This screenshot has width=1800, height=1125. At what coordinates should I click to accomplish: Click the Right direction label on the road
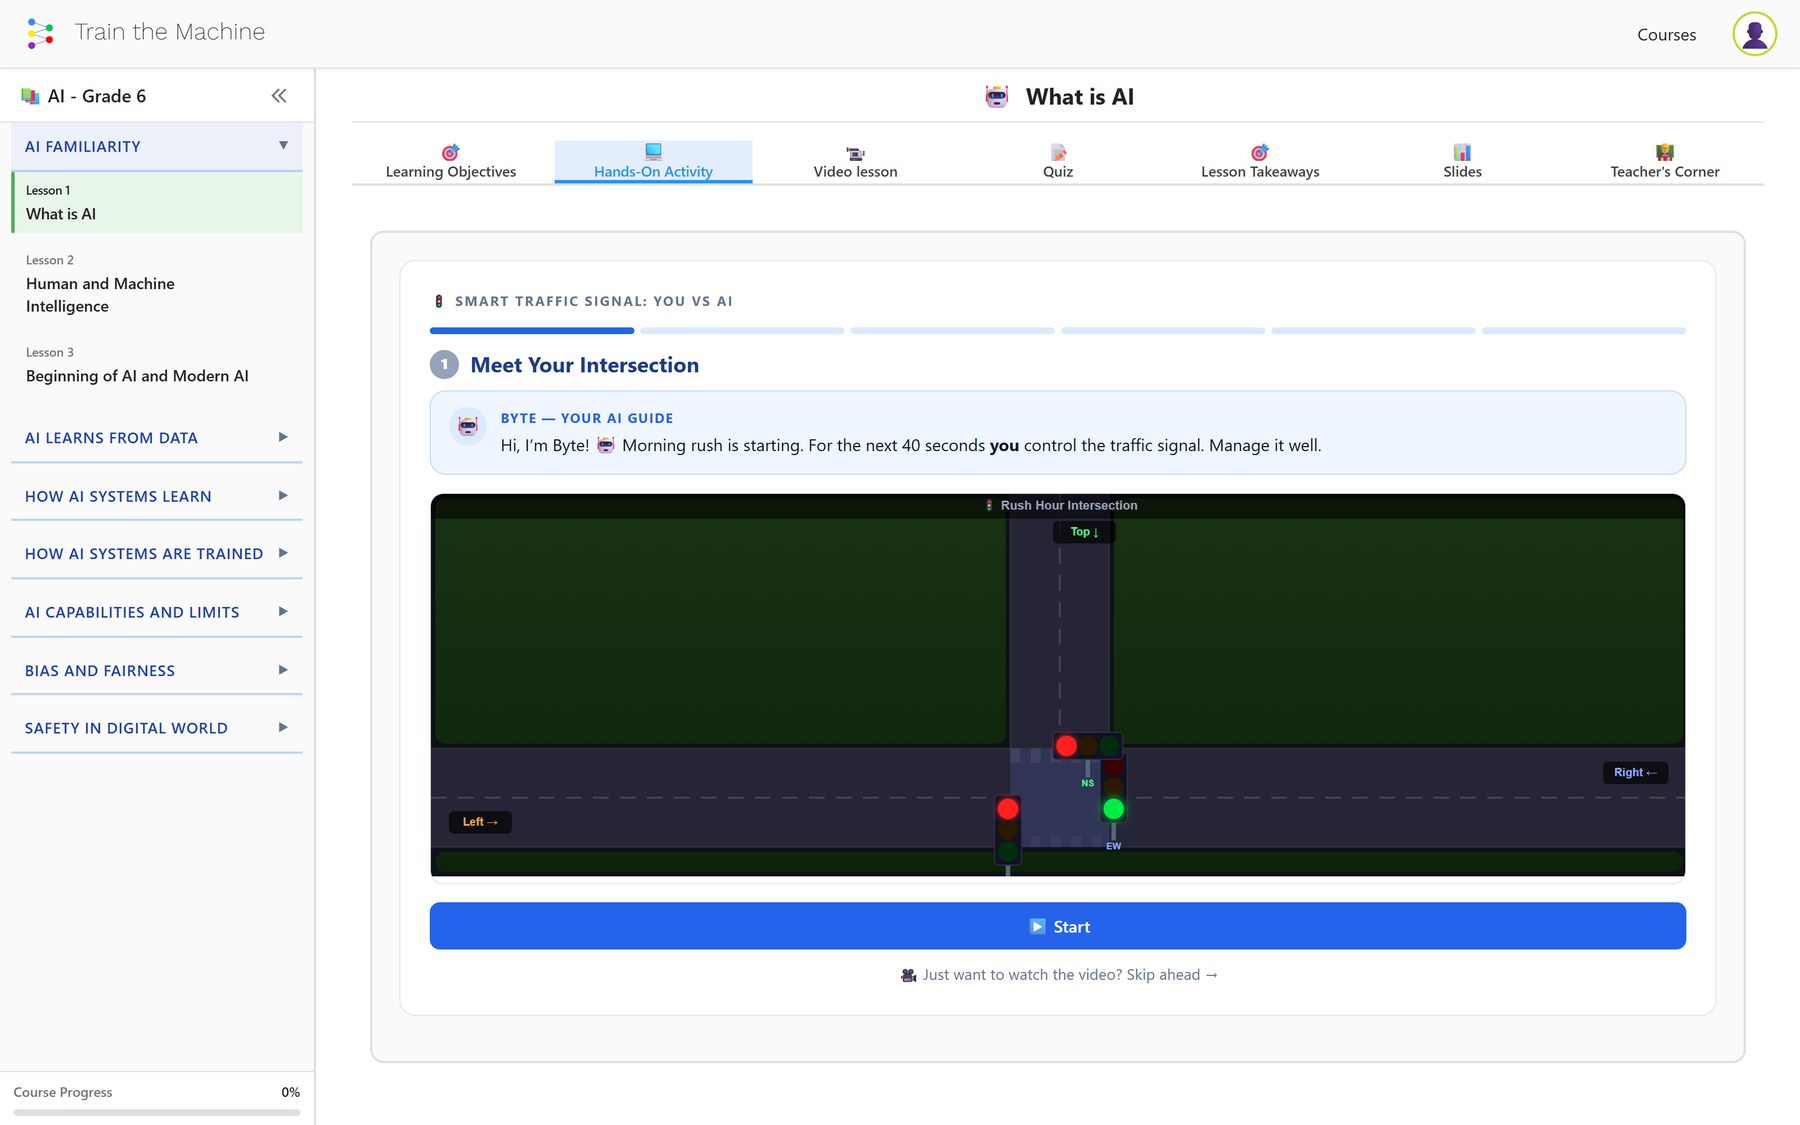click(1635, 772)
